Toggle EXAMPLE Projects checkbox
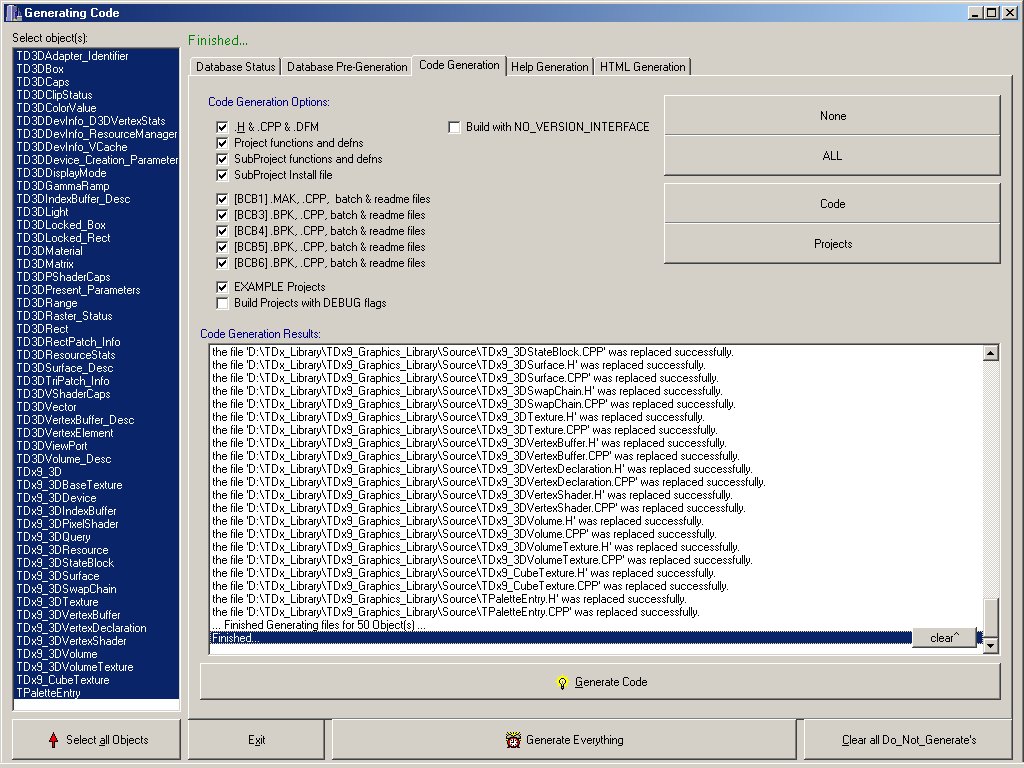 tap(222, 287)
